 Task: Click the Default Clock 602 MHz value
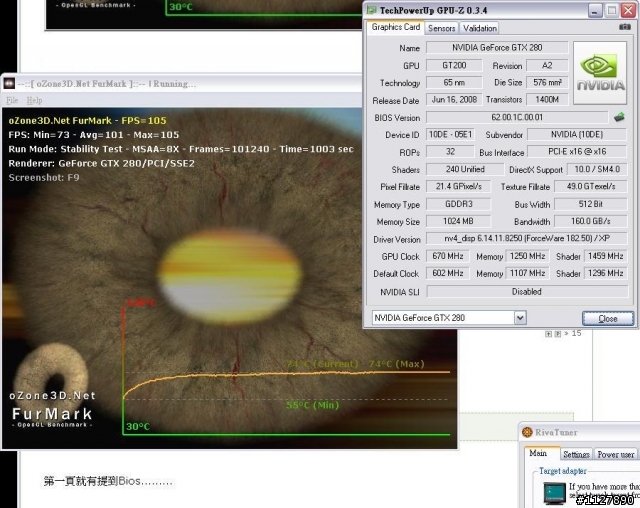(447, 273)
